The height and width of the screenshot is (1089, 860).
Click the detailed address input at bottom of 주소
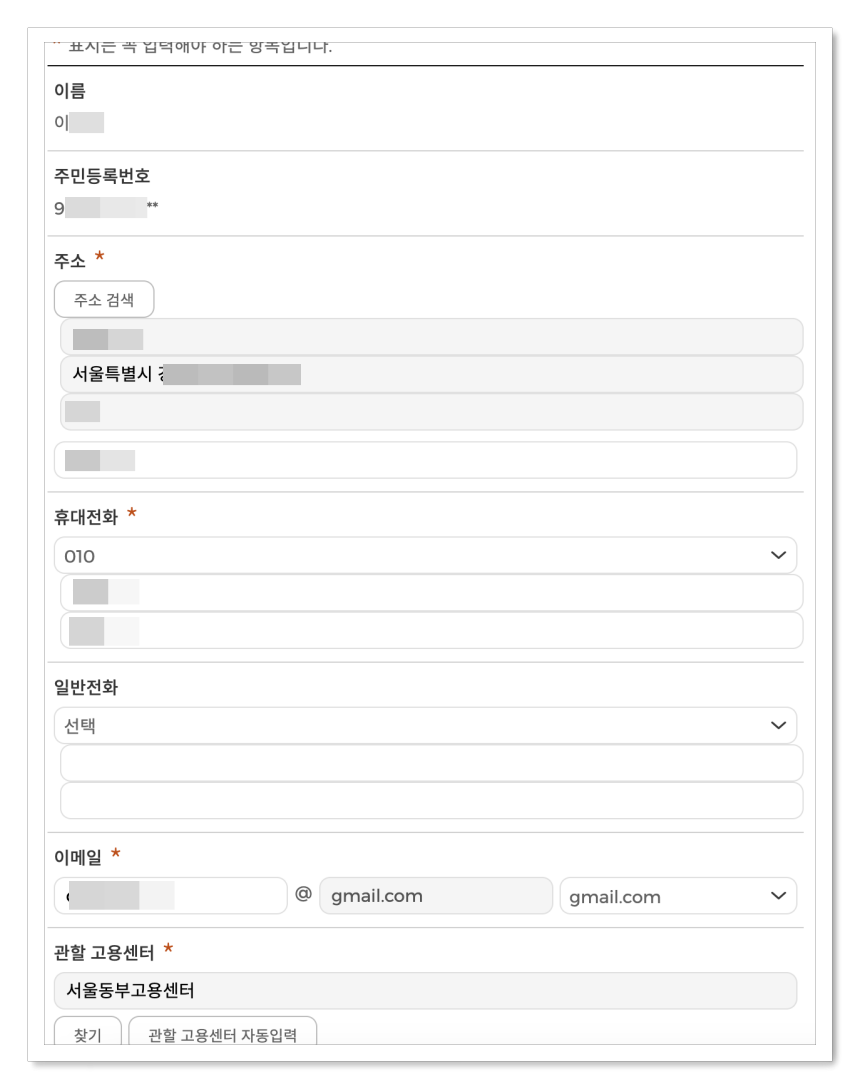coord(430,459)
